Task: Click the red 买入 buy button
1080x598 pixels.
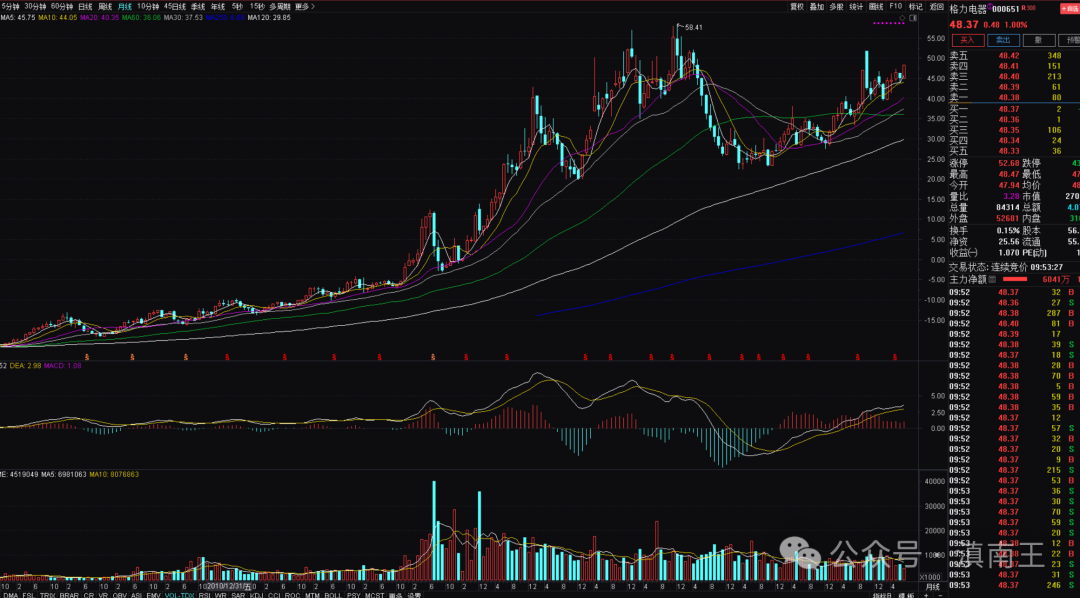Action: point(968,41)
